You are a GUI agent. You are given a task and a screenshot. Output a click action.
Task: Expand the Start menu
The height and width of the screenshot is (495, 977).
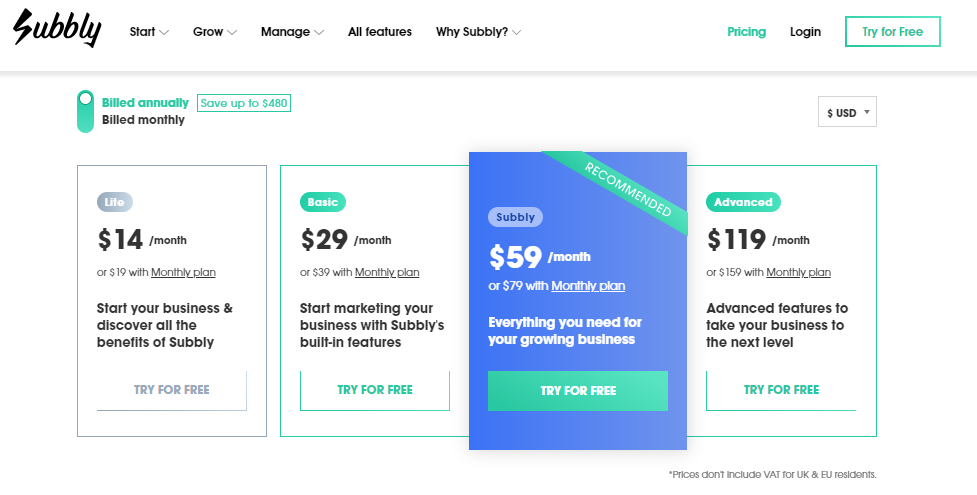[149, 32]
